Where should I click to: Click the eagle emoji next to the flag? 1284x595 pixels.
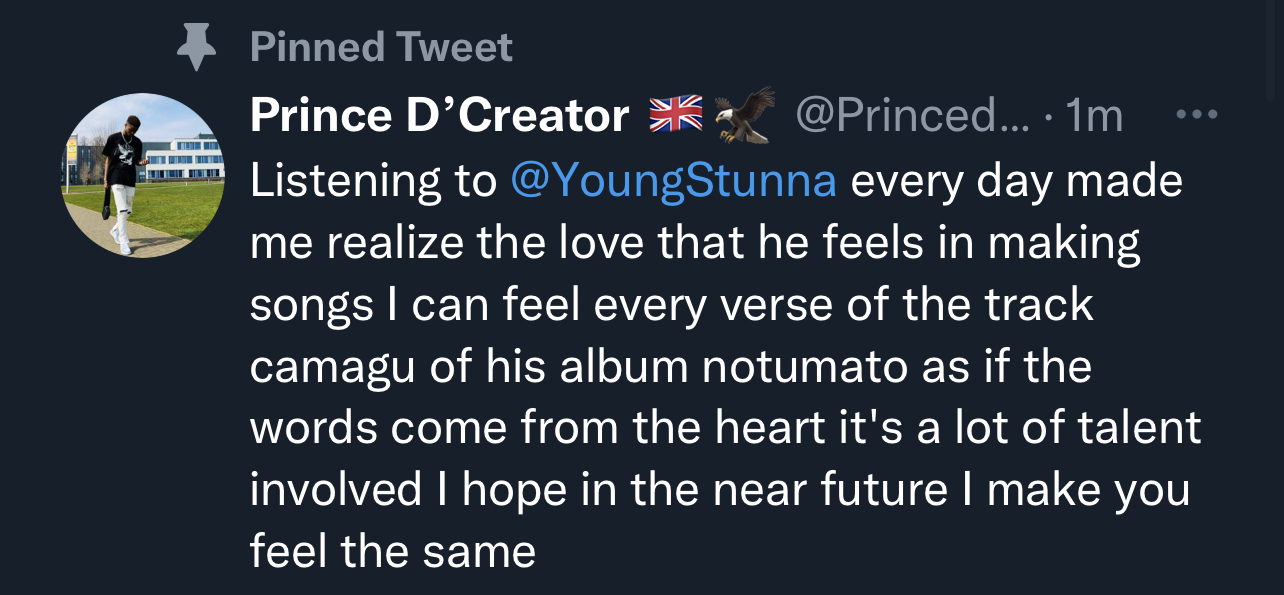click(x=745, y=114)
